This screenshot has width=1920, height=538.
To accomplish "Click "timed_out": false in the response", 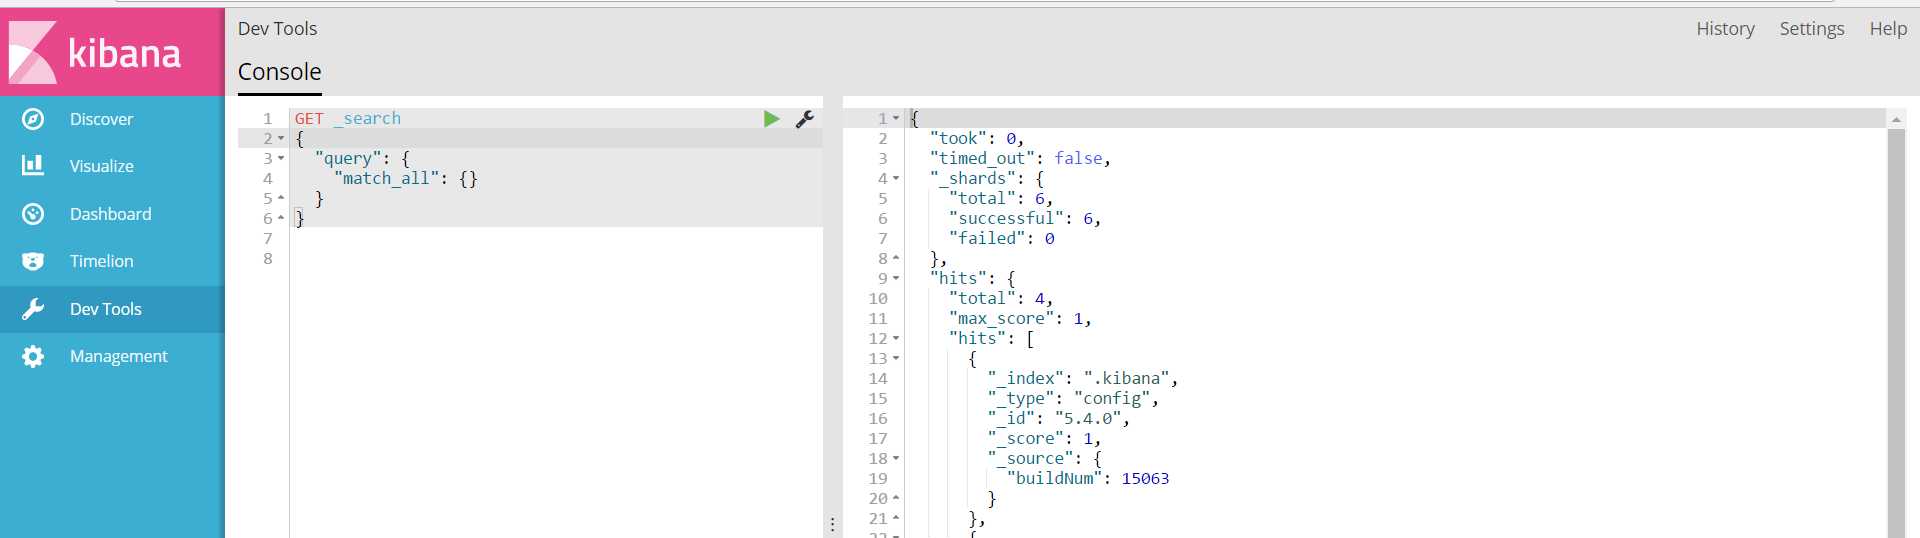I will tap(1020, 158).
